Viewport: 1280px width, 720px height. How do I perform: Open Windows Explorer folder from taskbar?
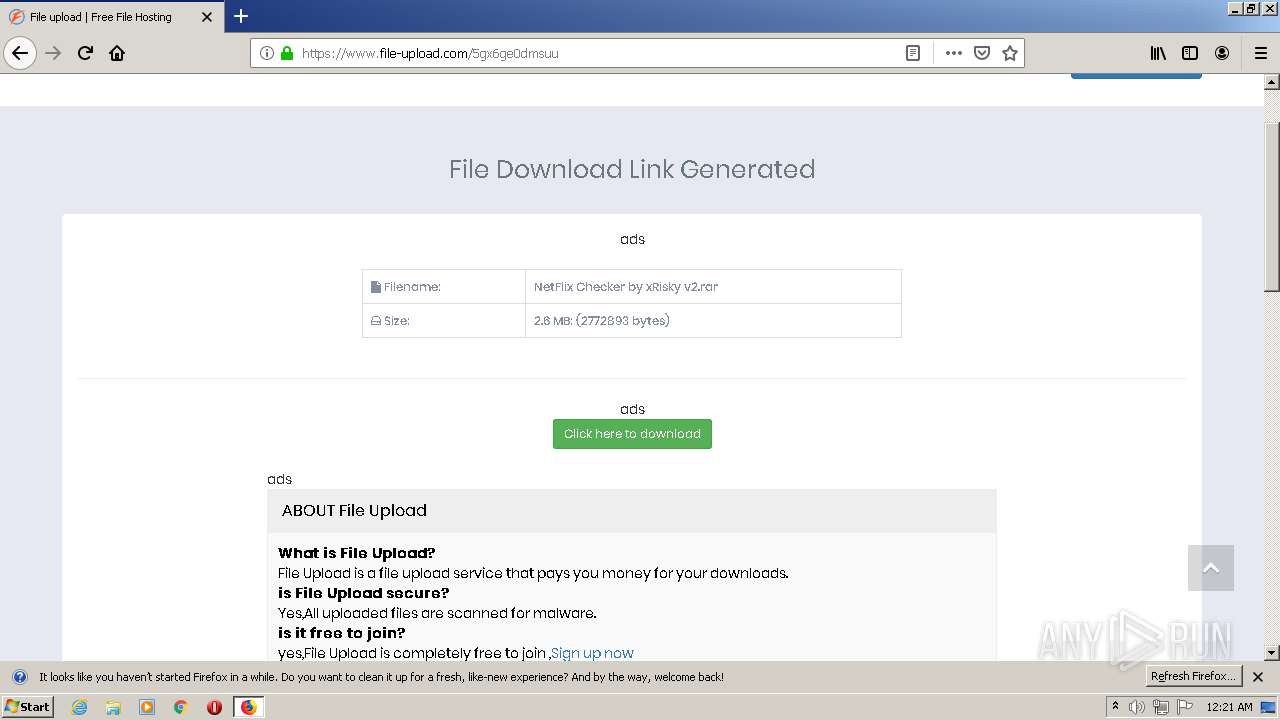pyautogui.click(x=113, y=707)
